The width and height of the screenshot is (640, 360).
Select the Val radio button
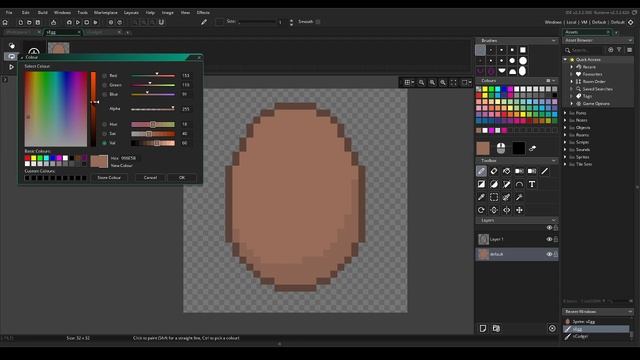point(104,143)
